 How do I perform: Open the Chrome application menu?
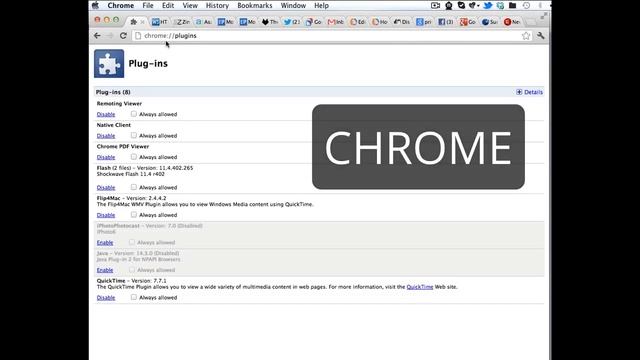pyautogui.click(x=120, y=6)
